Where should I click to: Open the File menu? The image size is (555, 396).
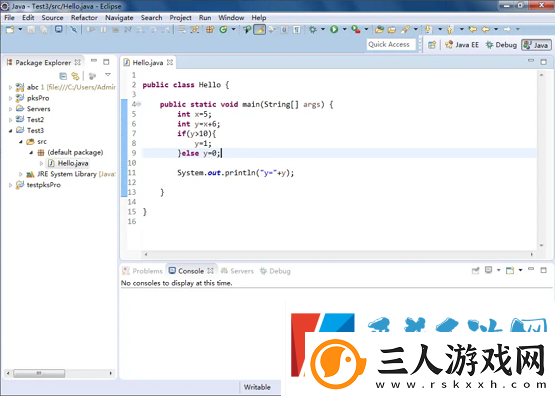pyautogui.click(x=9, y=18)
